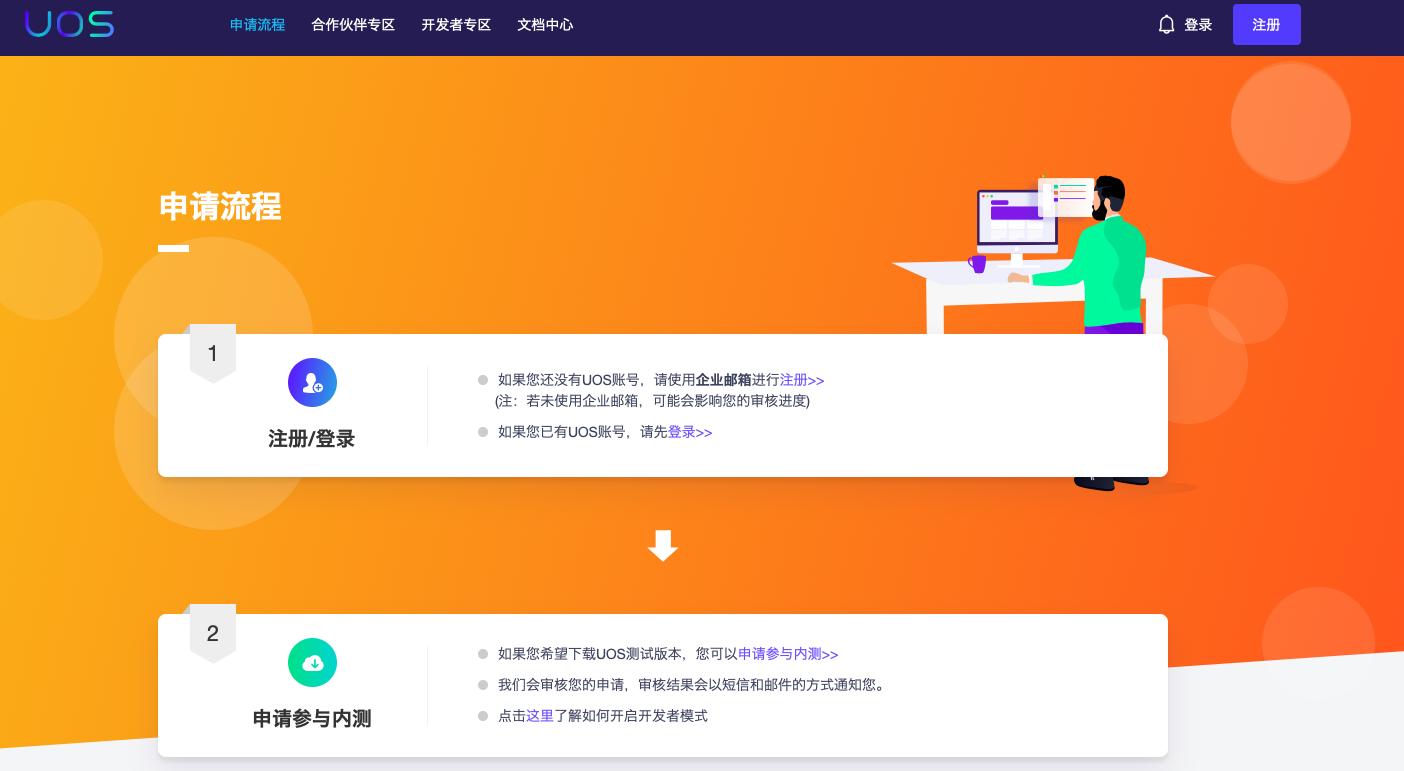Image resolution: width=1404 pixels, height=771 pixels.
Task: Click the UOS logo
Action: [x=69, y=24]
